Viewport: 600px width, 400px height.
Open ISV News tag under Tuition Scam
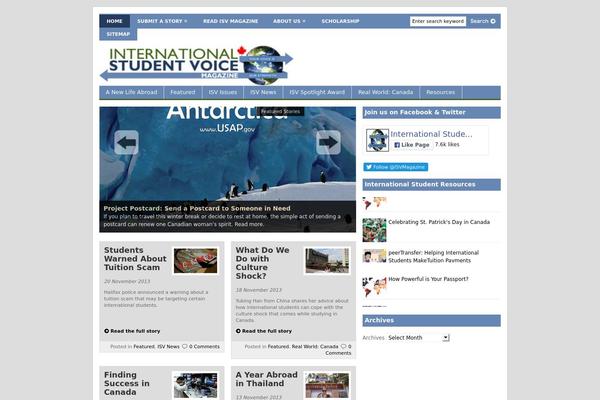pyautogui.click(x=168, y=346)
